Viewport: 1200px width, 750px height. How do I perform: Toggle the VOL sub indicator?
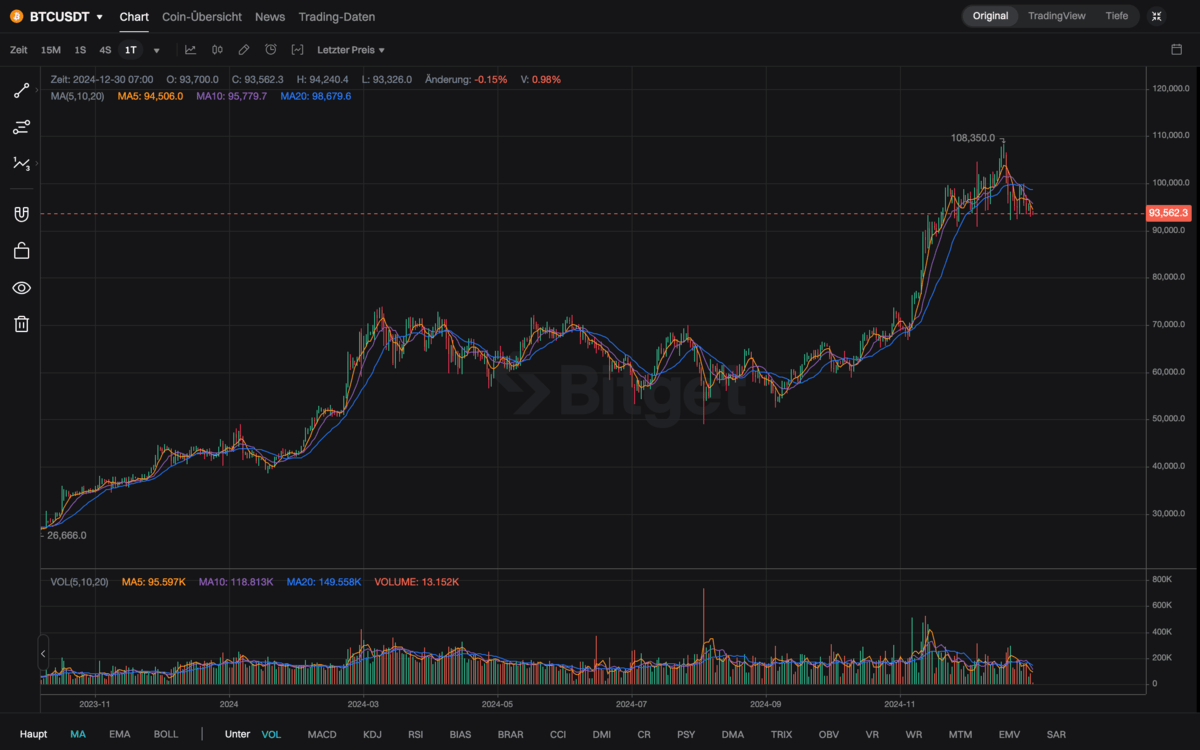tap(271, 734)
